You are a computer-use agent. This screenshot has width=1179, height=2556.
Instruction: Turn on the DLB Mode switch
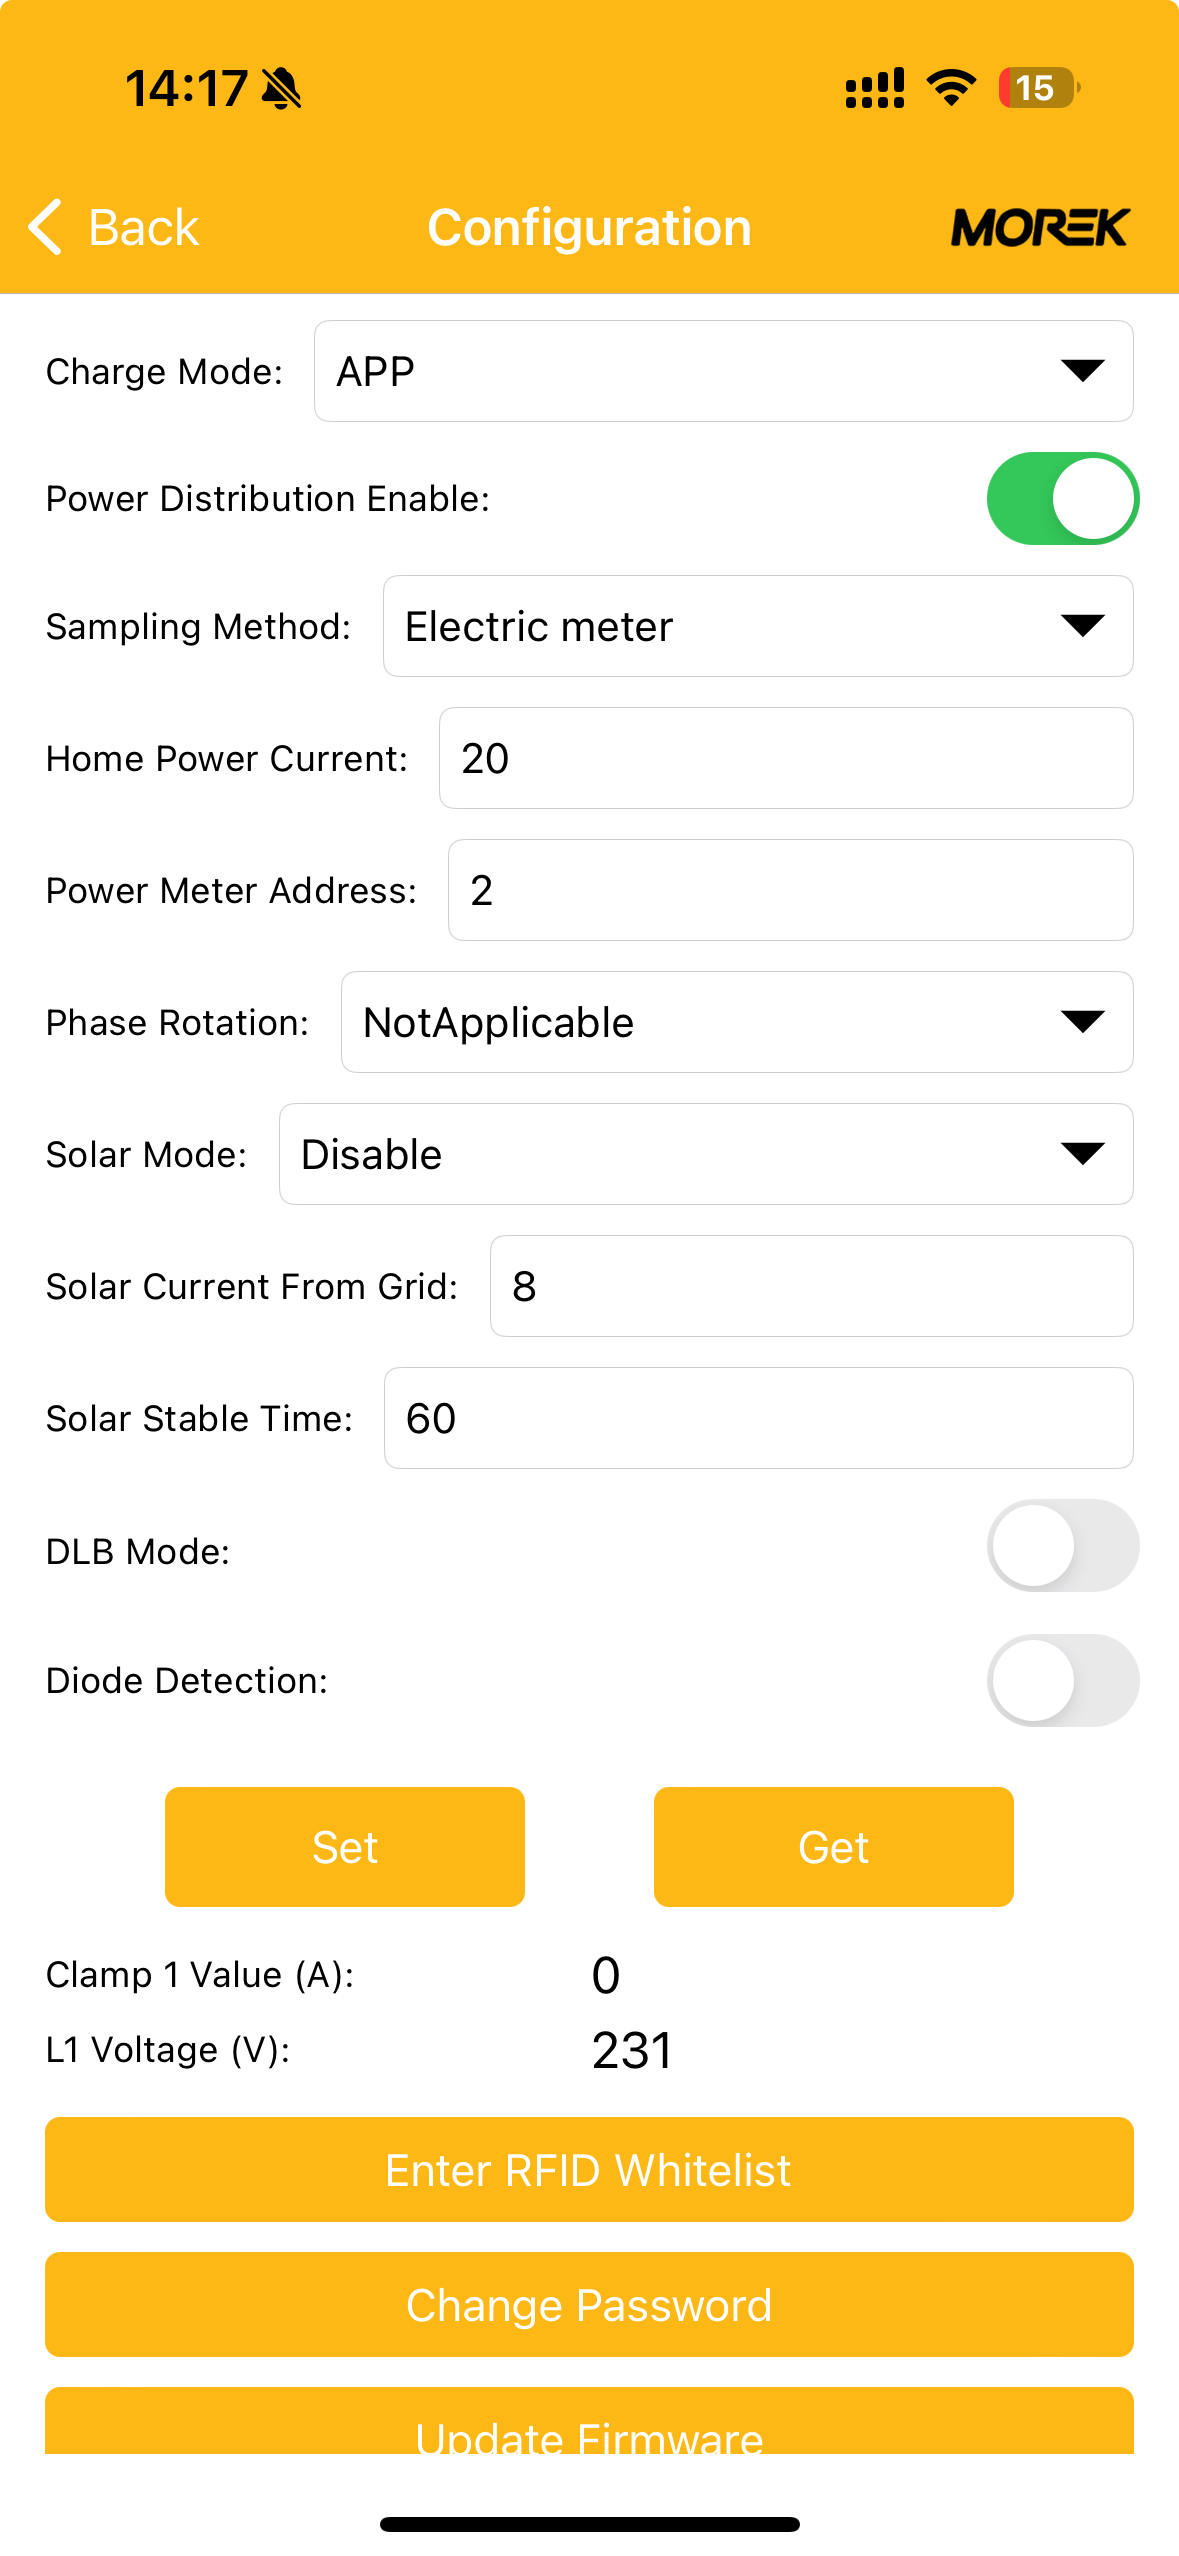tap(1062, 1546)
